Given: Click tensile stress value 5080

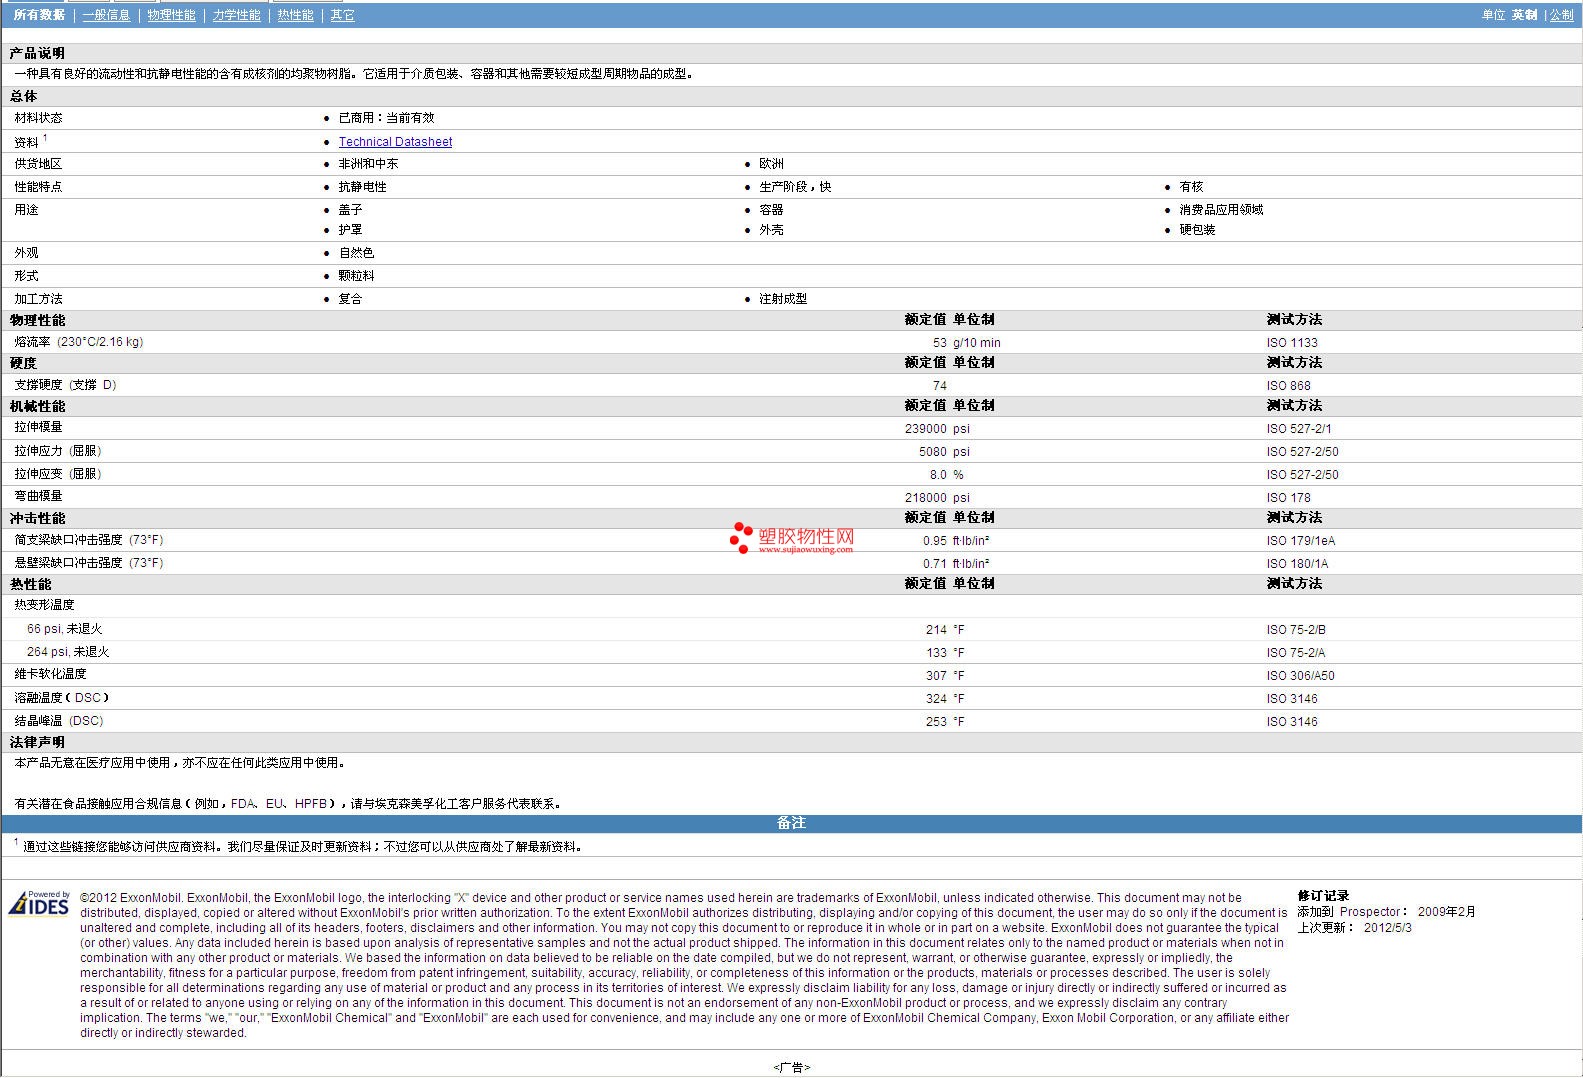Looking at the screenshot, I should (x=933, y=452).
